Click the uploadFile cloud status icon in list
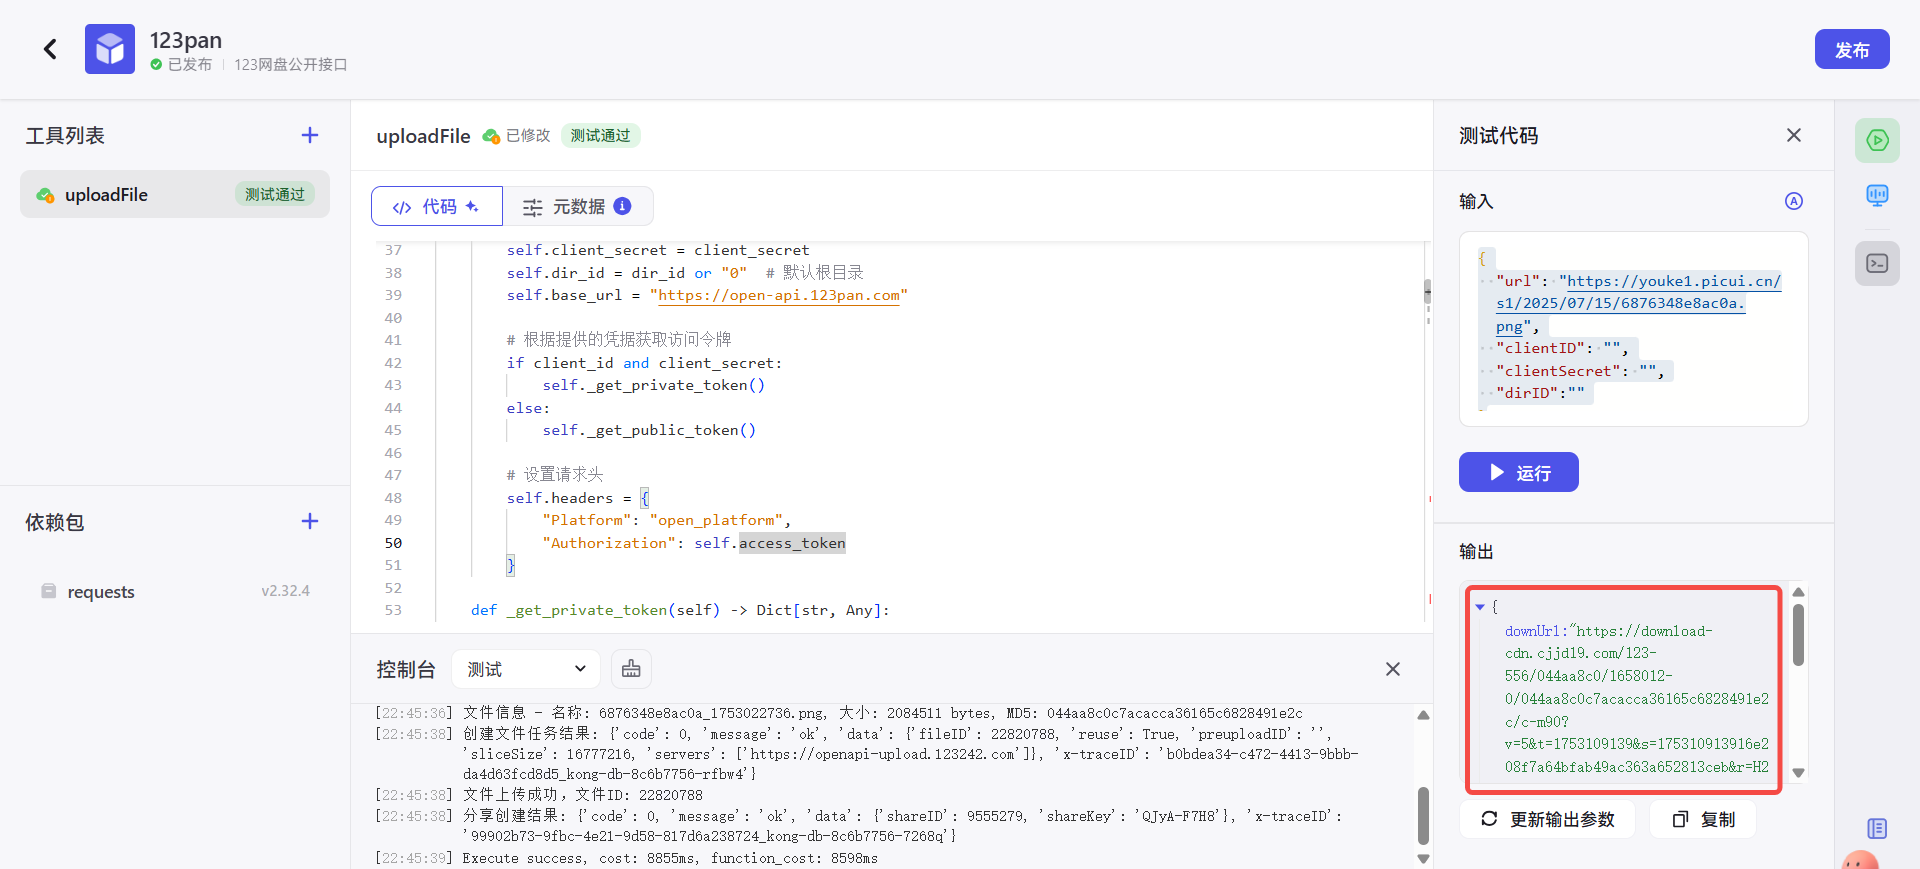The image size is (1920, 869). pos(45,195)
